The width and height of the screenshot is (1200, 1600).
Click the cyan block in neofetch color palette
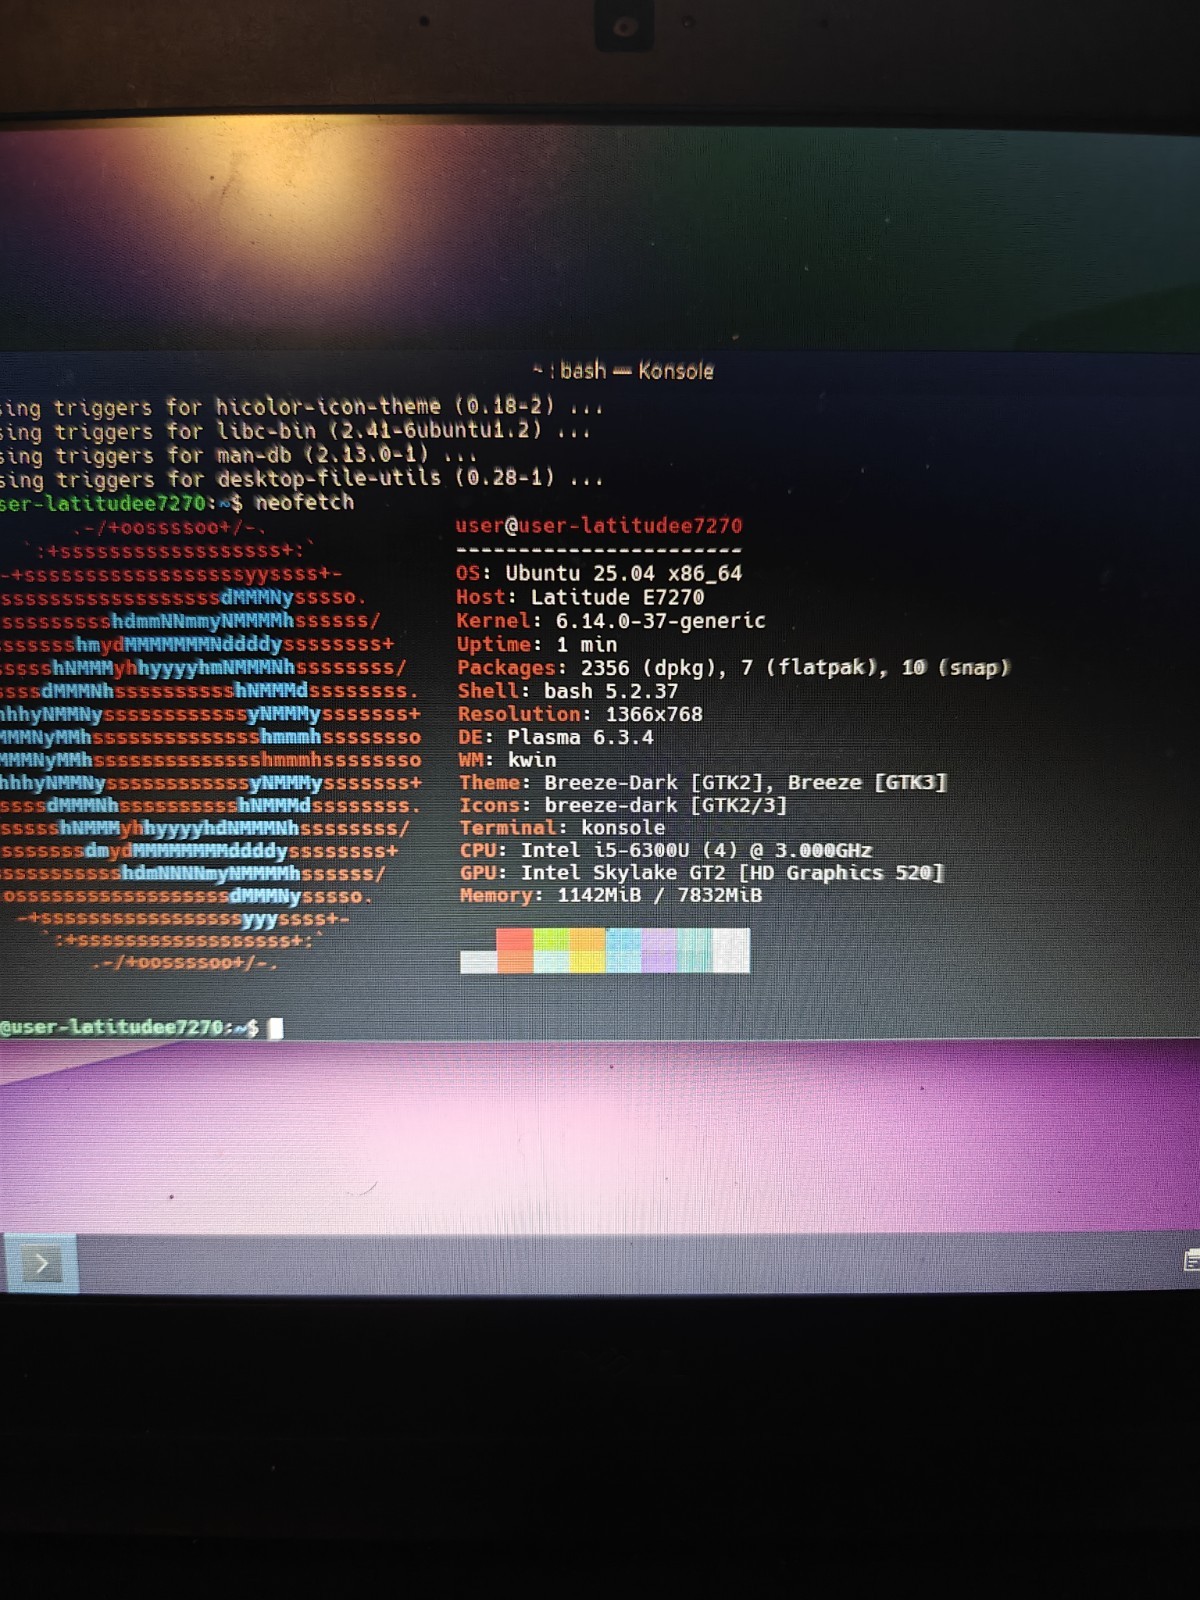coord(695,951)
